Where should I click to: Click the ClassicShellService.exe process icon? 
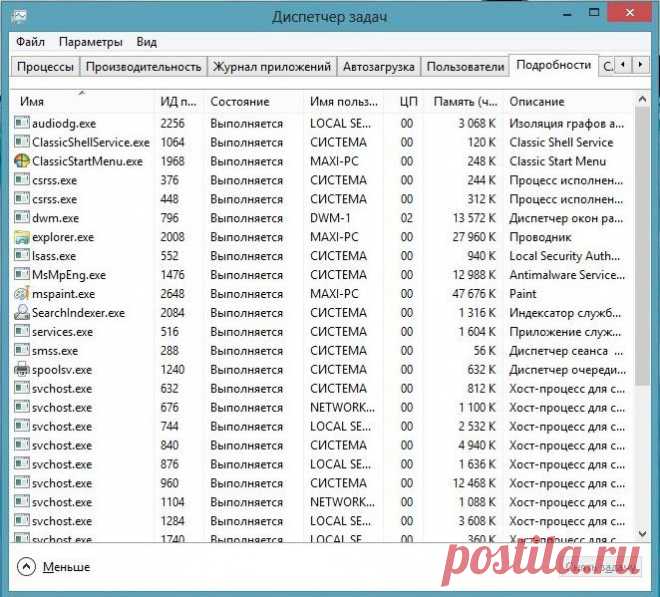(21, 142)
